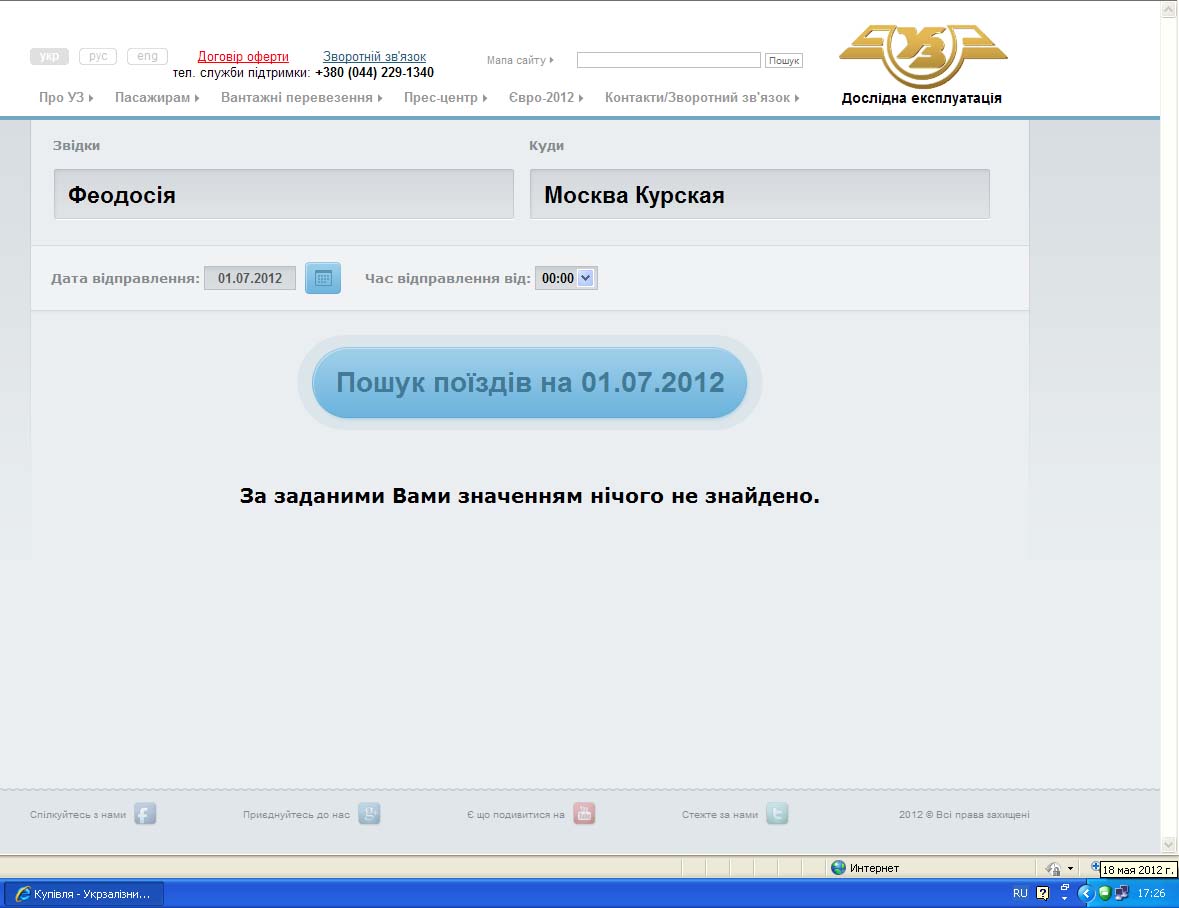Open the 'Вантажні перевезення' menu
This screenshot has height=908, width=1179.
pos(301,98)
